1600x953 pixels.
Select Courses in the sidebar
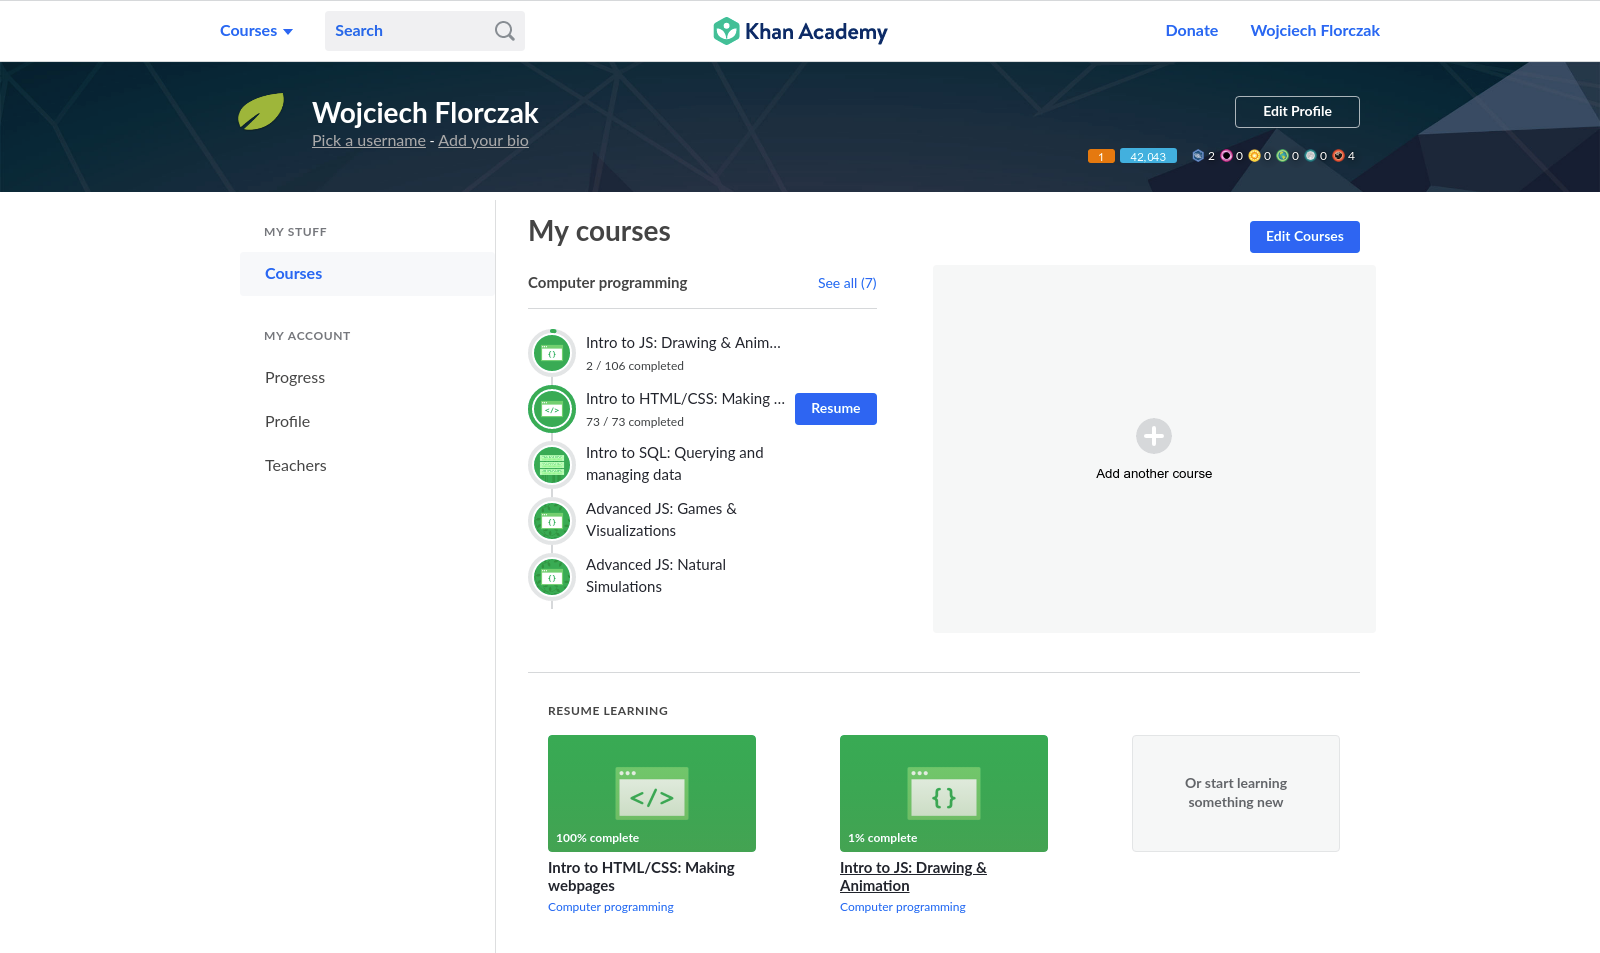point(367,274)
